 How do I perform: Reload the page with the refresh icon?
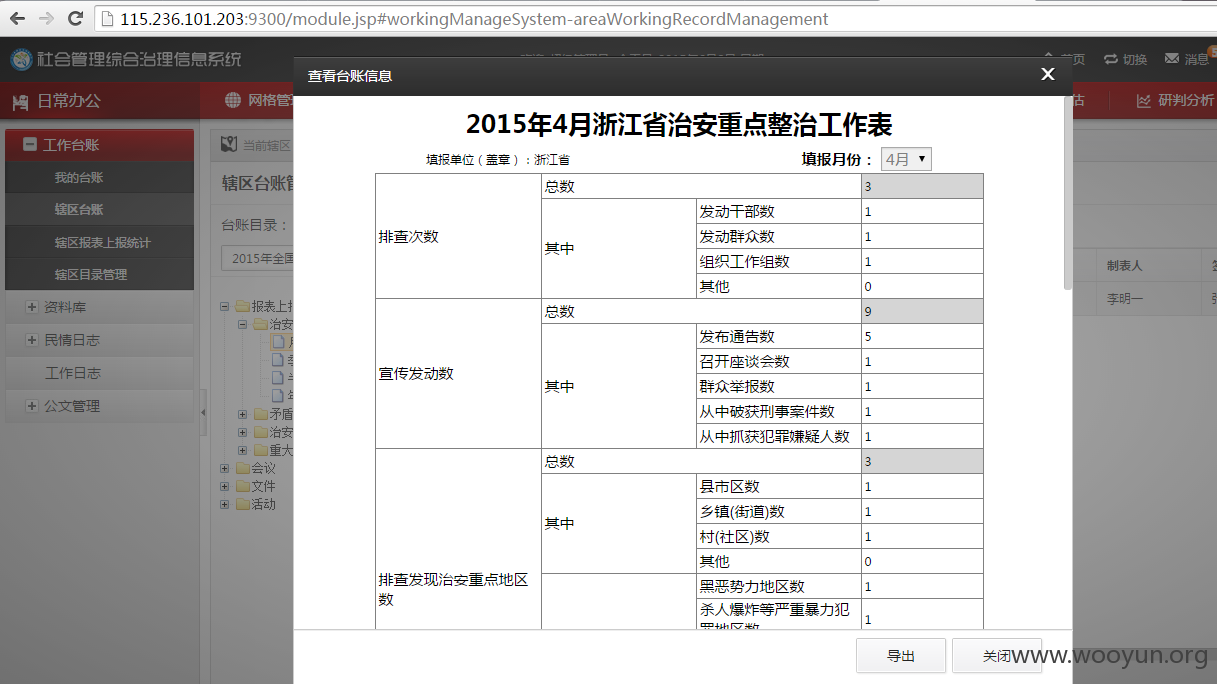(x=75, y=19)
